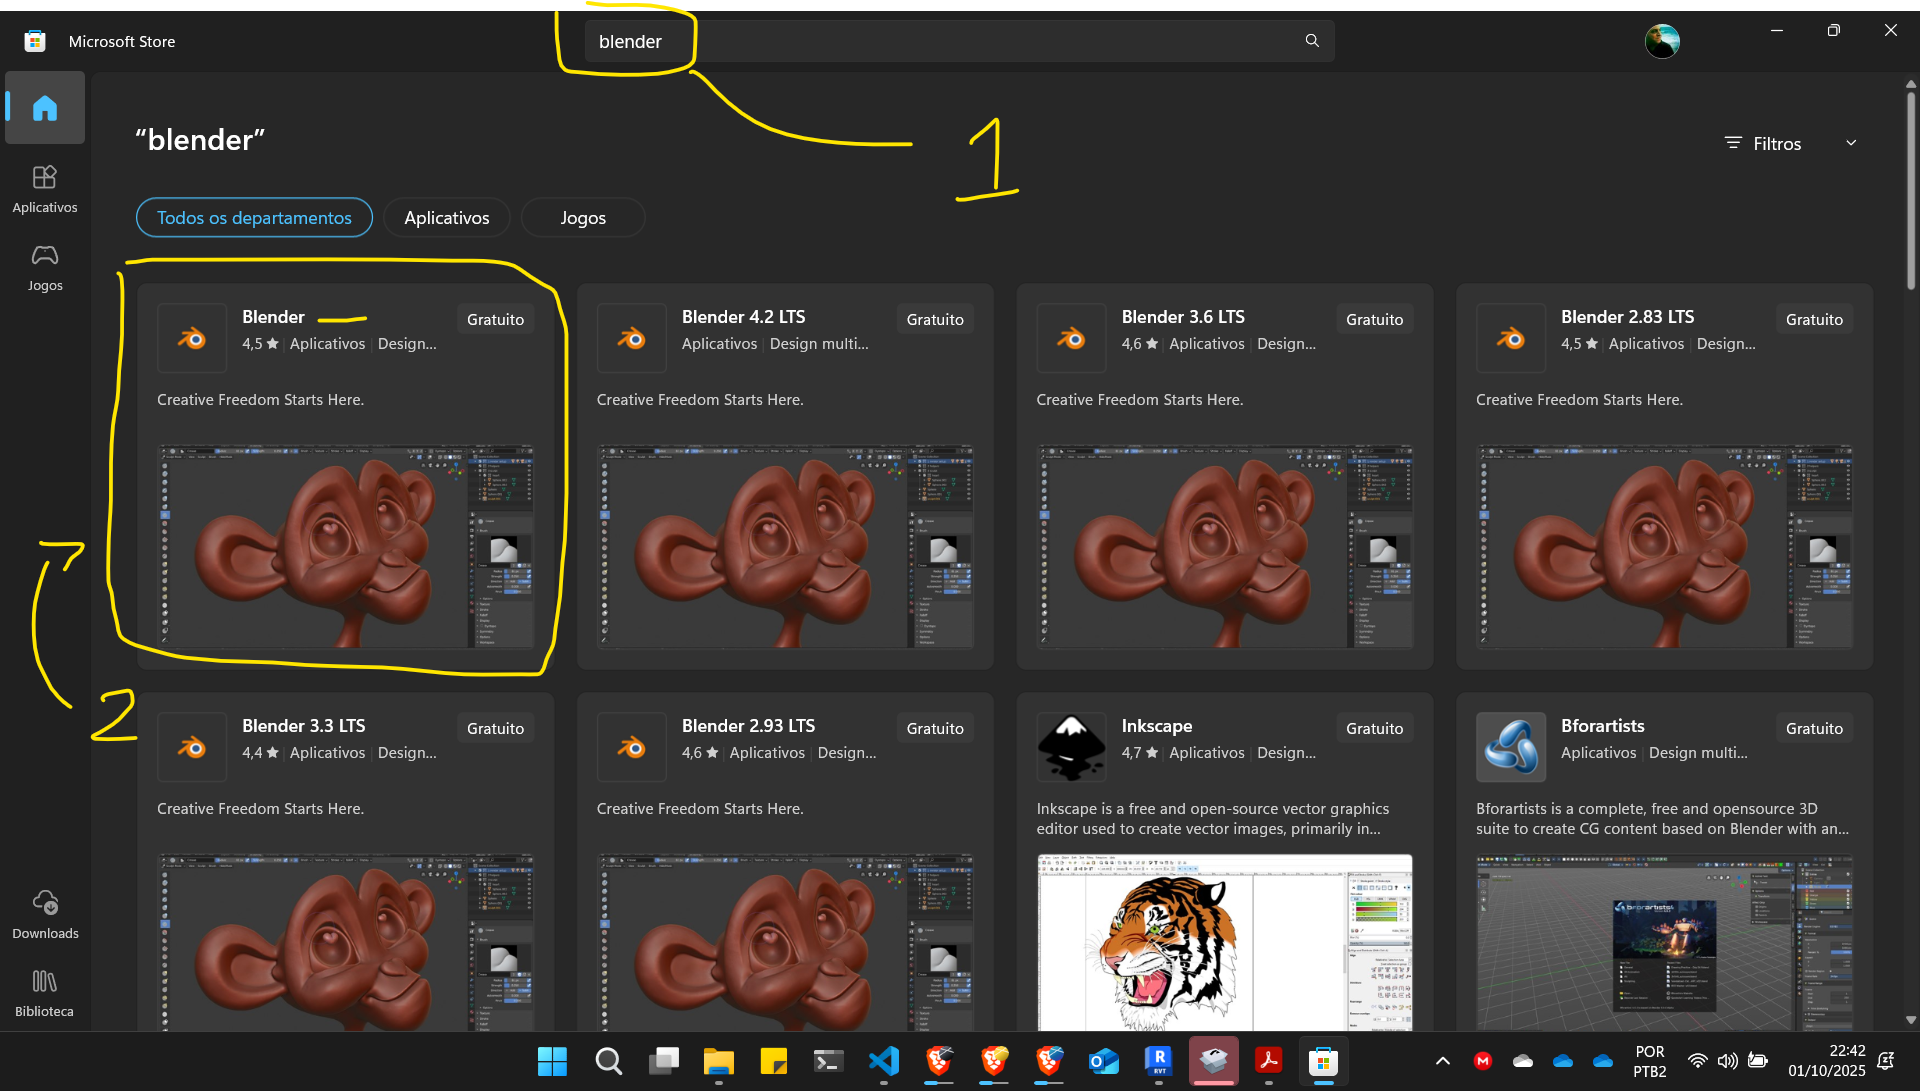
Task: Click the Blender 3.3 LTS screenshot thumbnail
Action: 345,940
